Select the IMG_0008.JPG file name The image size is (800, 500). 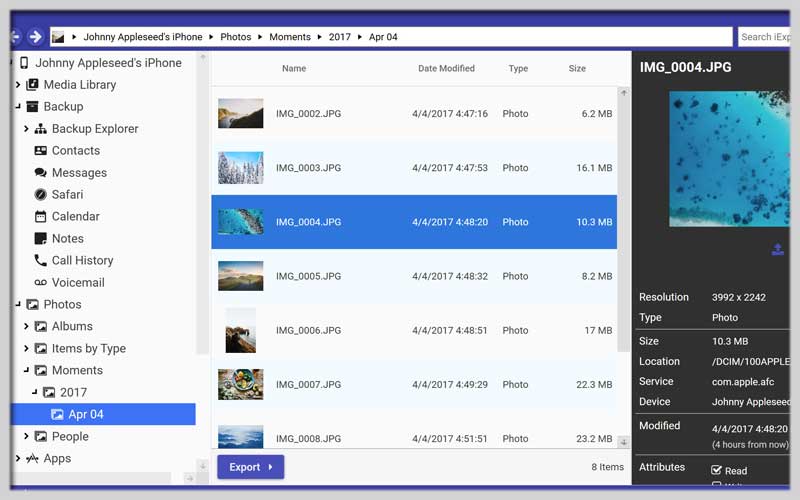coord(308,438)
